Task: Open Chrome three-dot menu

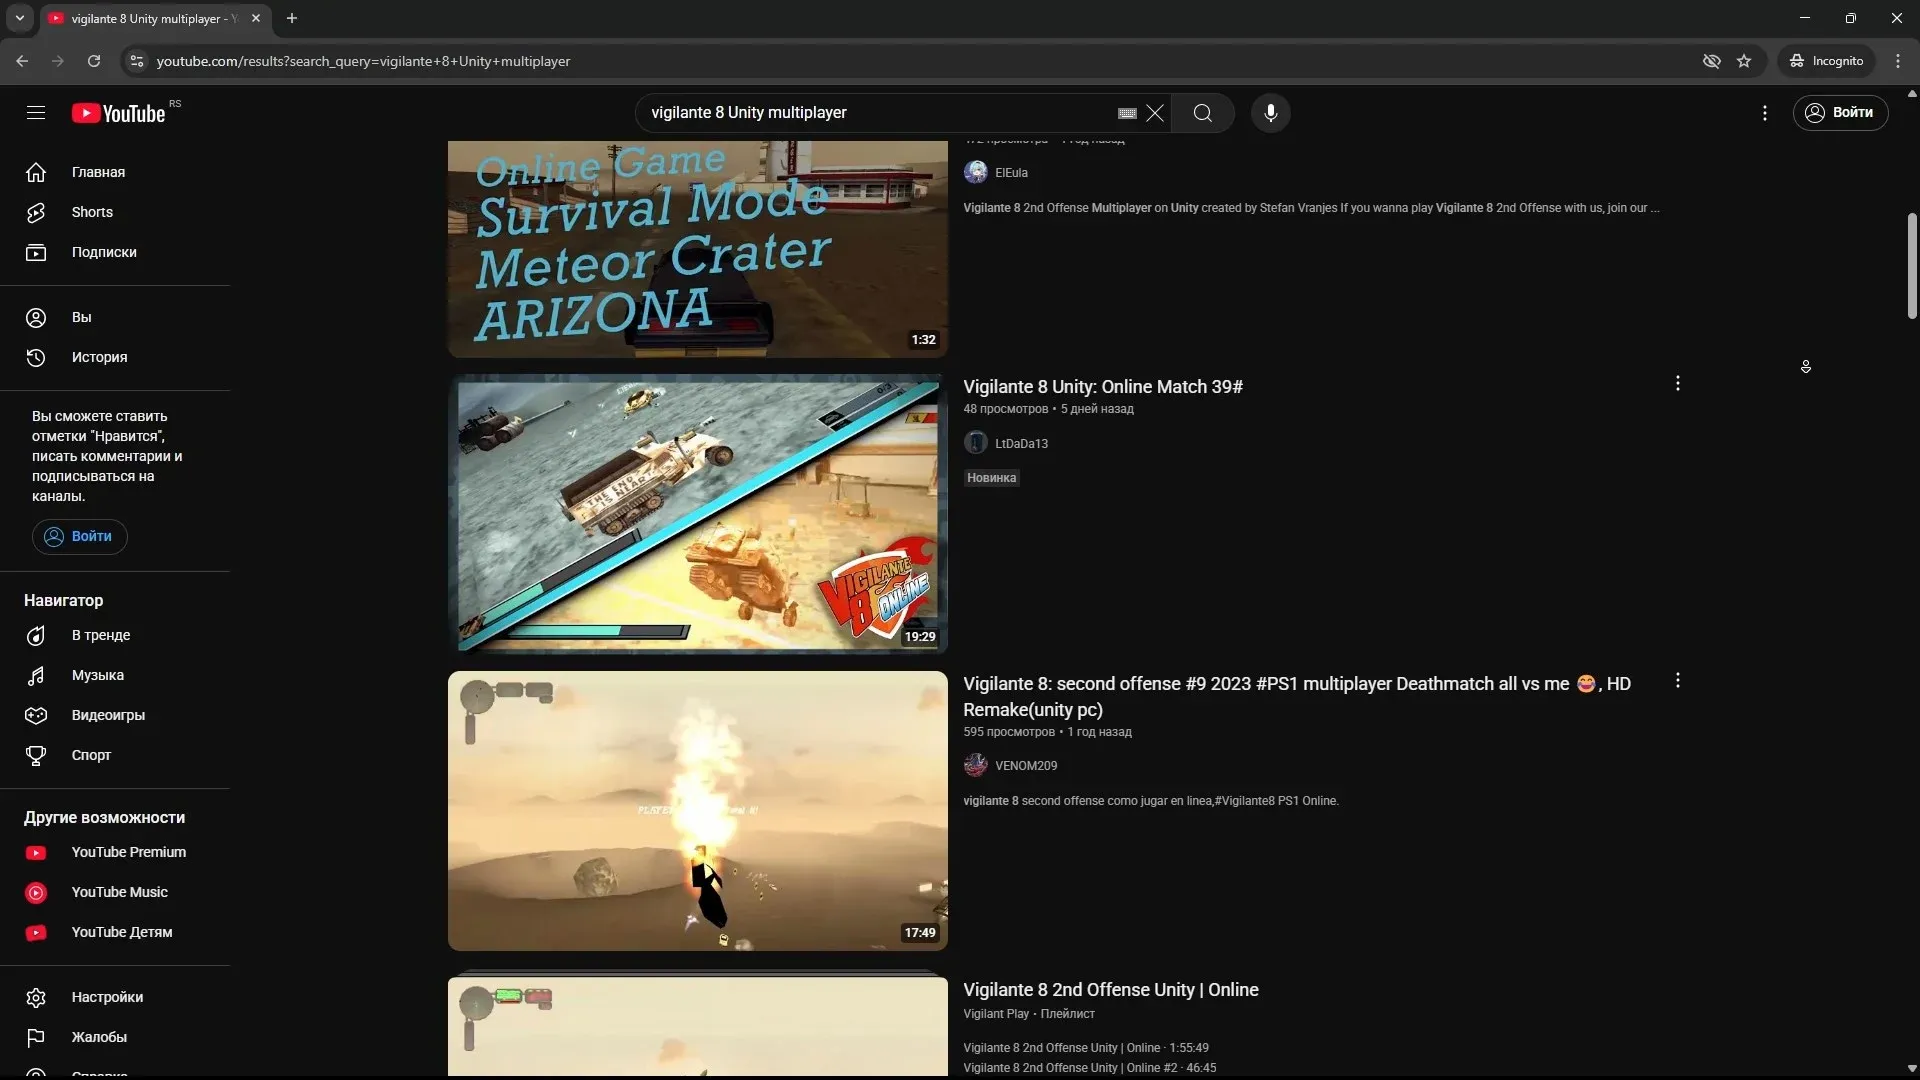Action: (1898, 61)
